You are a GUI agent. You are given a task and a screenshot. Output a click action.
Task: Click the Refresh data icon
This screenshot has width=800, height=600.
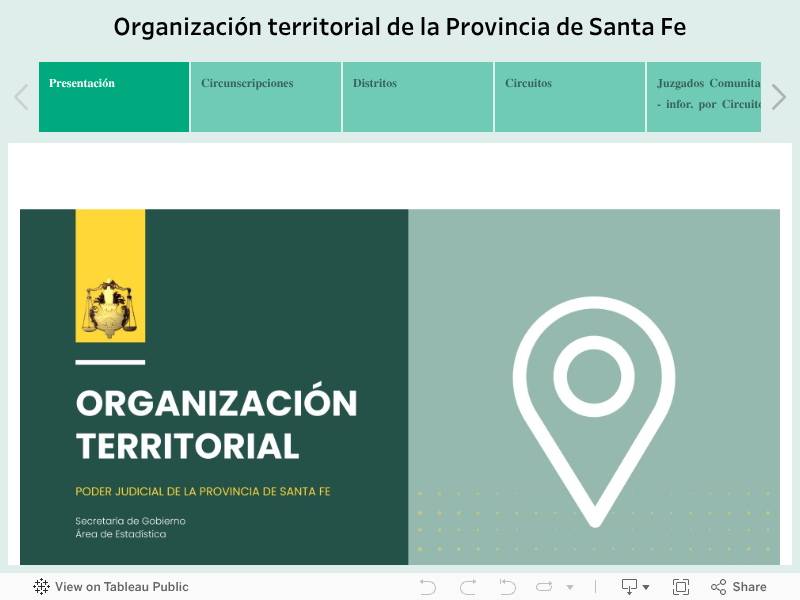tap(544, 587)
